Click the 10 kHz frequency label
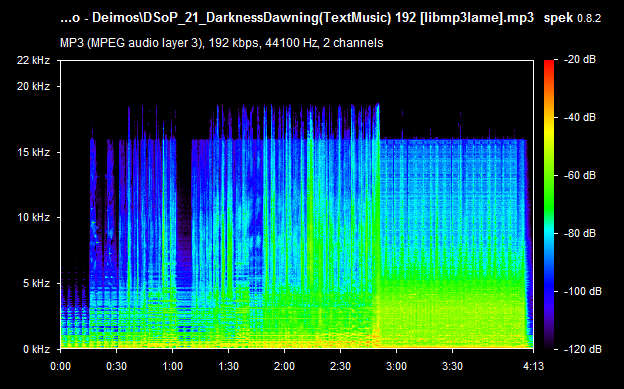The width and height of the screenshot is (624, 389). point(33,217)
